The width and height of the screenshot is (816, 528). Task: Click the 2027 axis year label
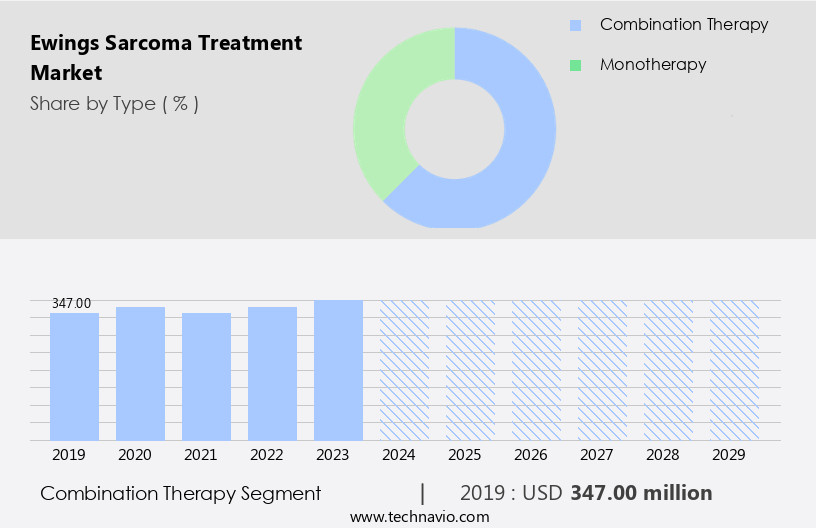pos(597,455)
